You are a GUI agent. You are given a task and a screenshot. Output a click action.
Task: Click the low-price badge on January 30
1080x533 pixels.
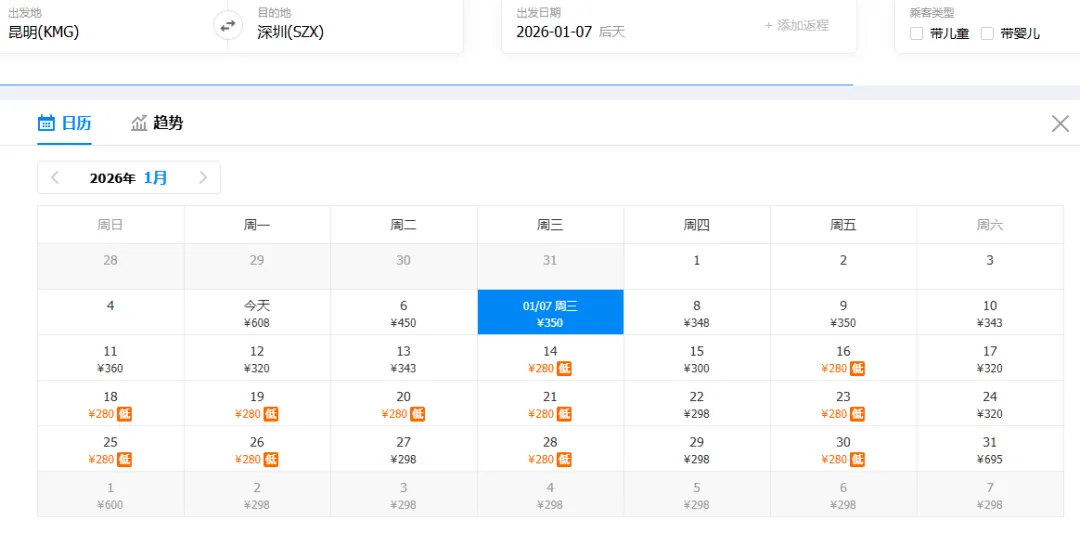tap(857, 459)
